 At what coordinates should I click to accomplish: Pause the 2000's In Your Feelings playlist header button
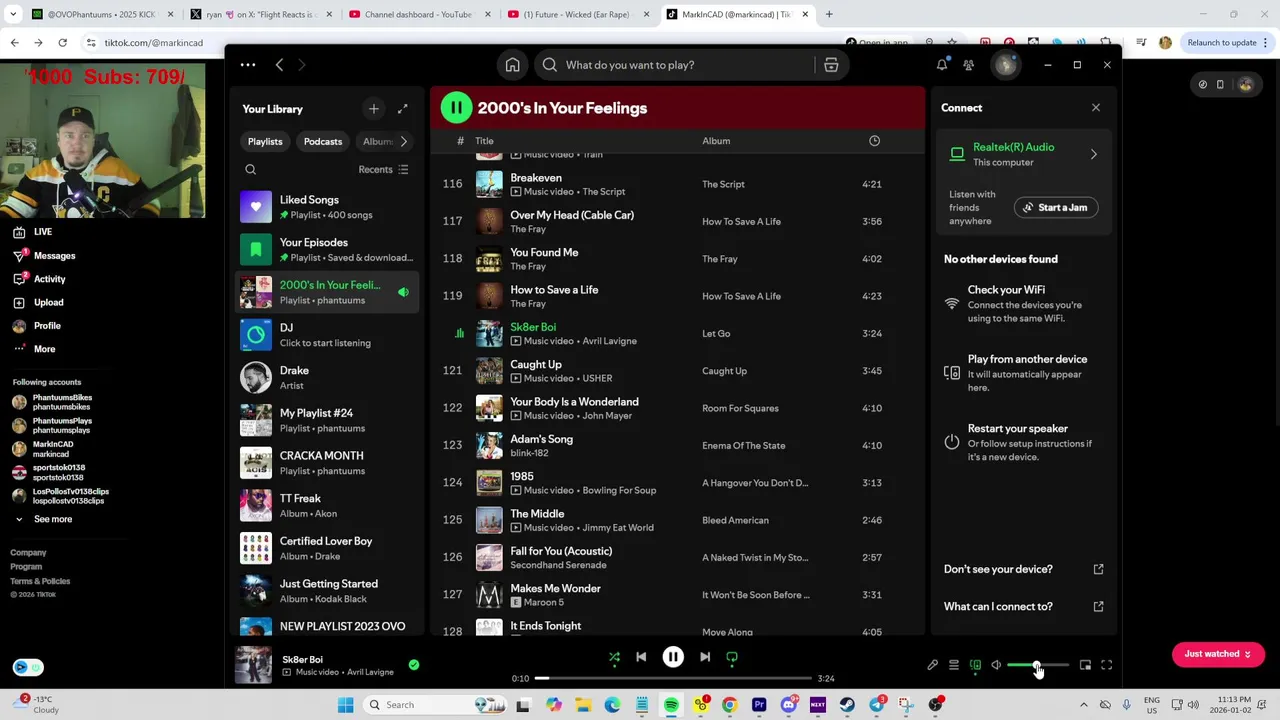[456, 108]
